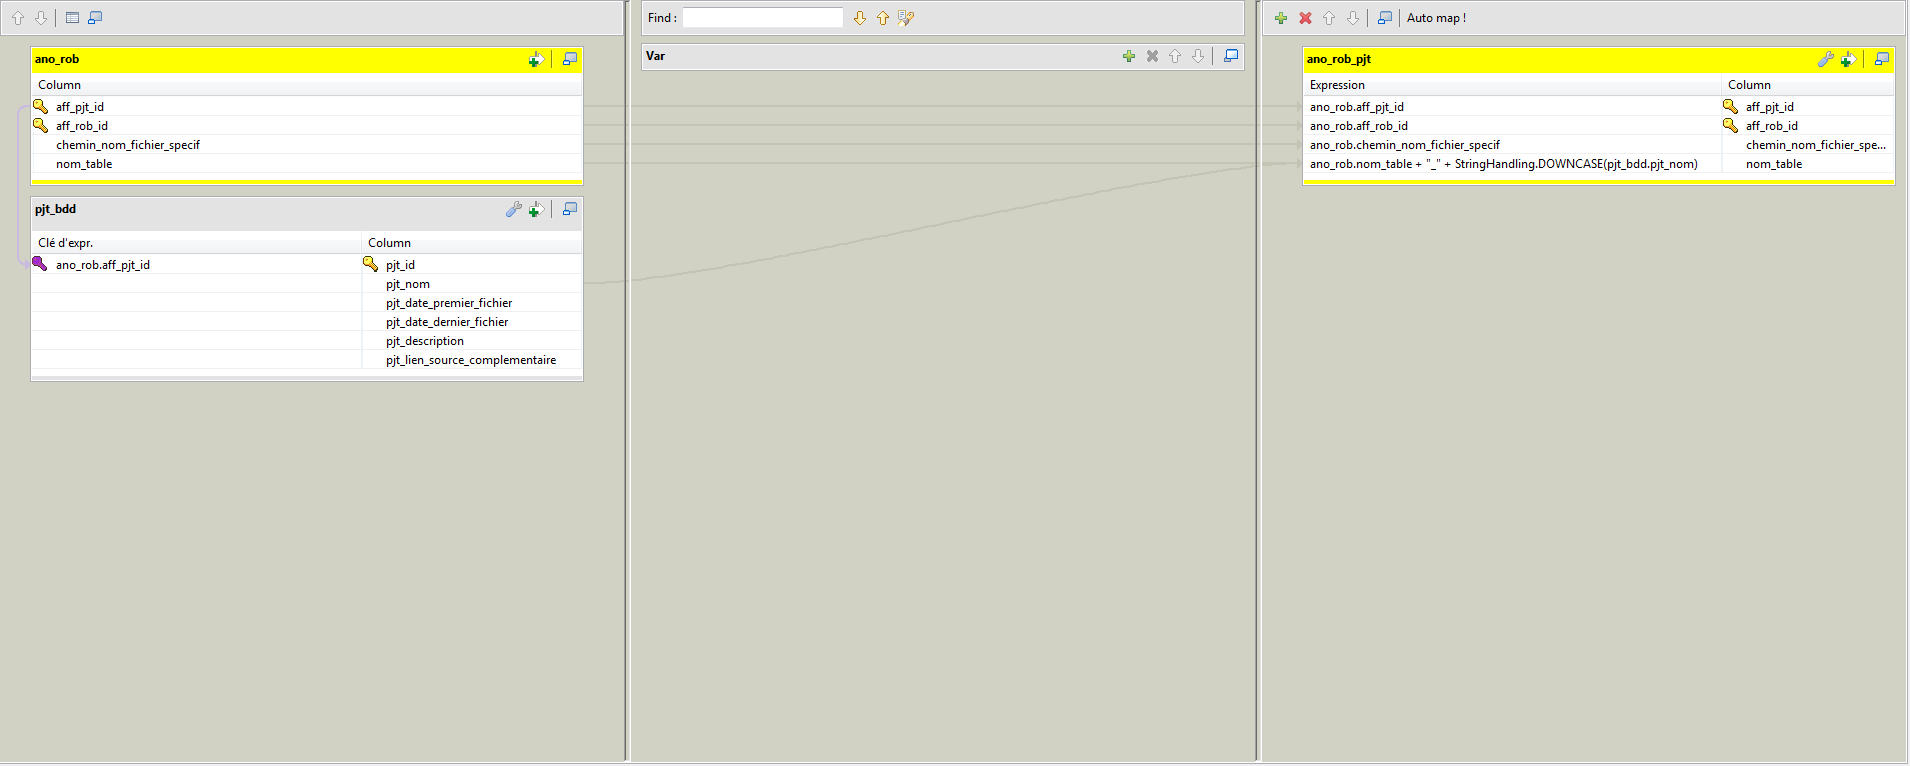This screenshot has width=1910, height=766.
Task: Select output column nom_table in ano_rob_pjt
Action: (x=1808, y=164)
